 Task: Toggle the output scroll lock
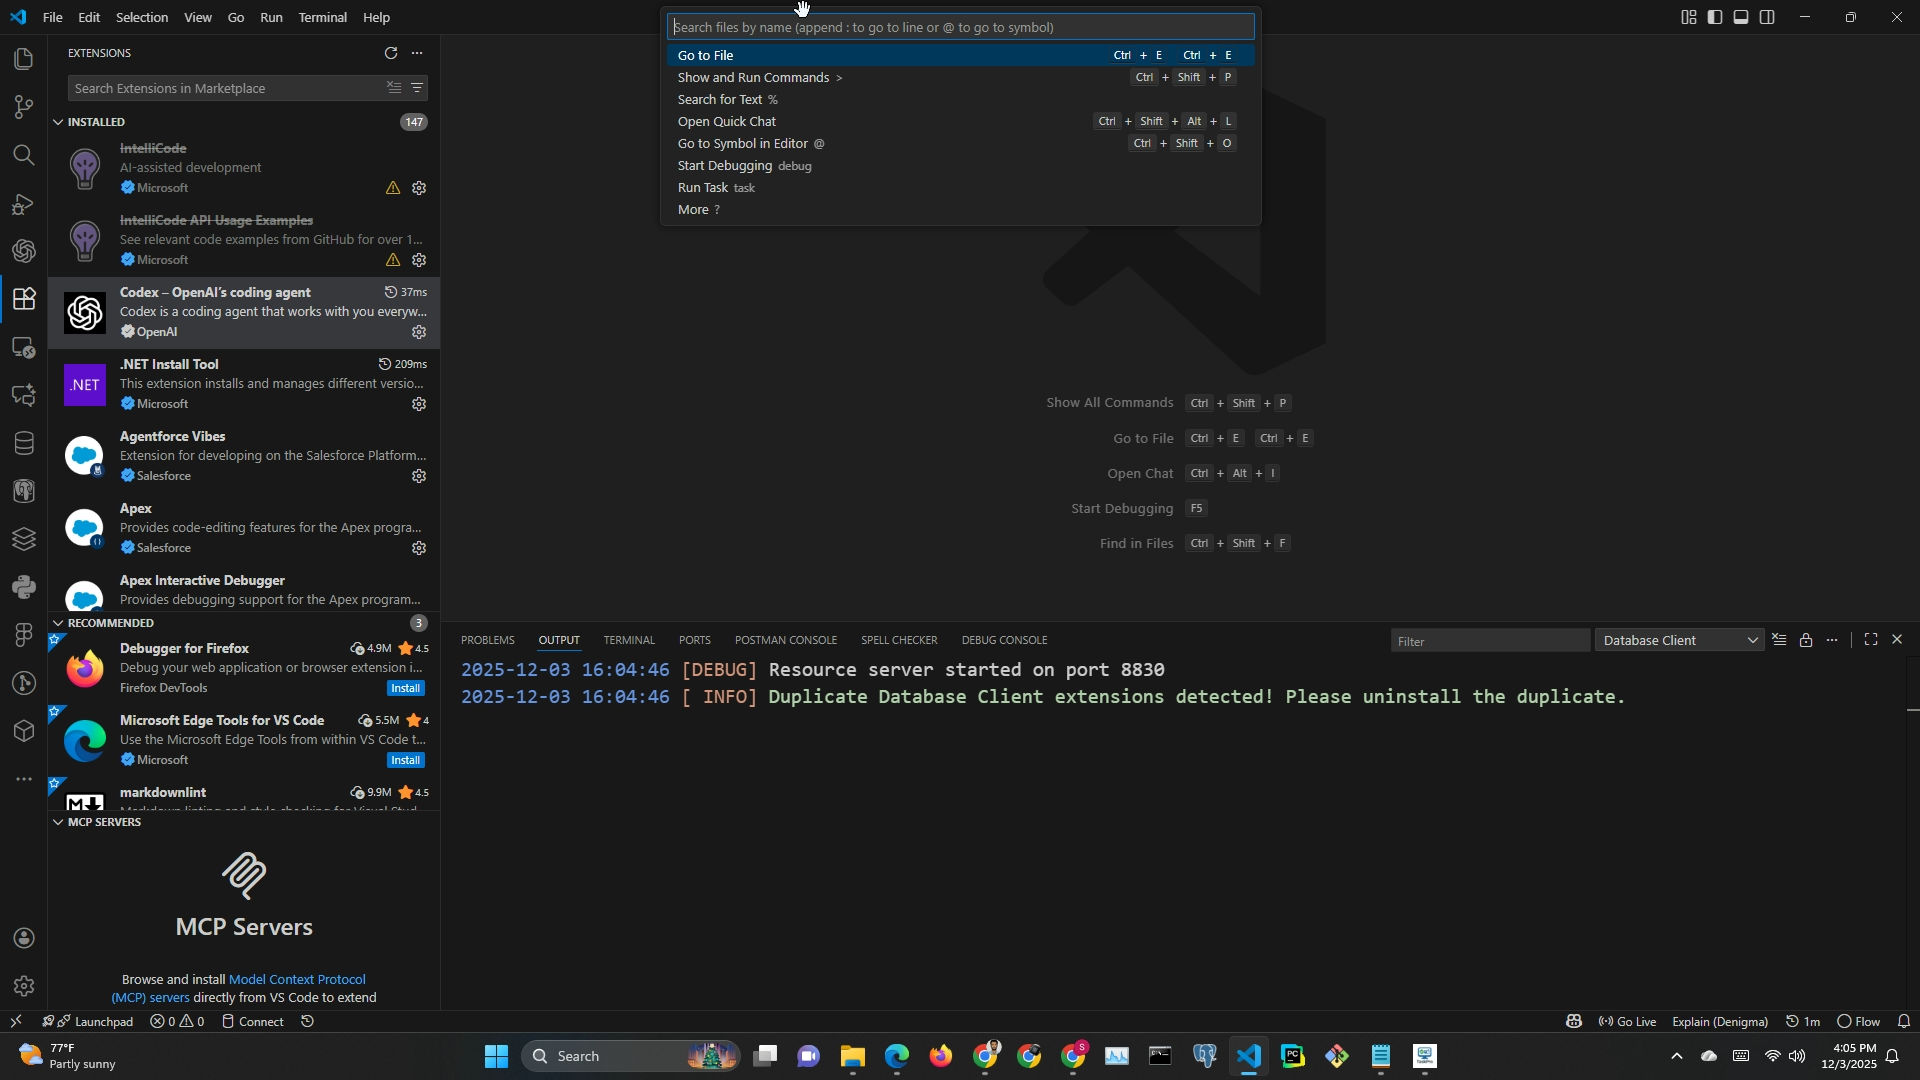click(x=1805, y=640)
